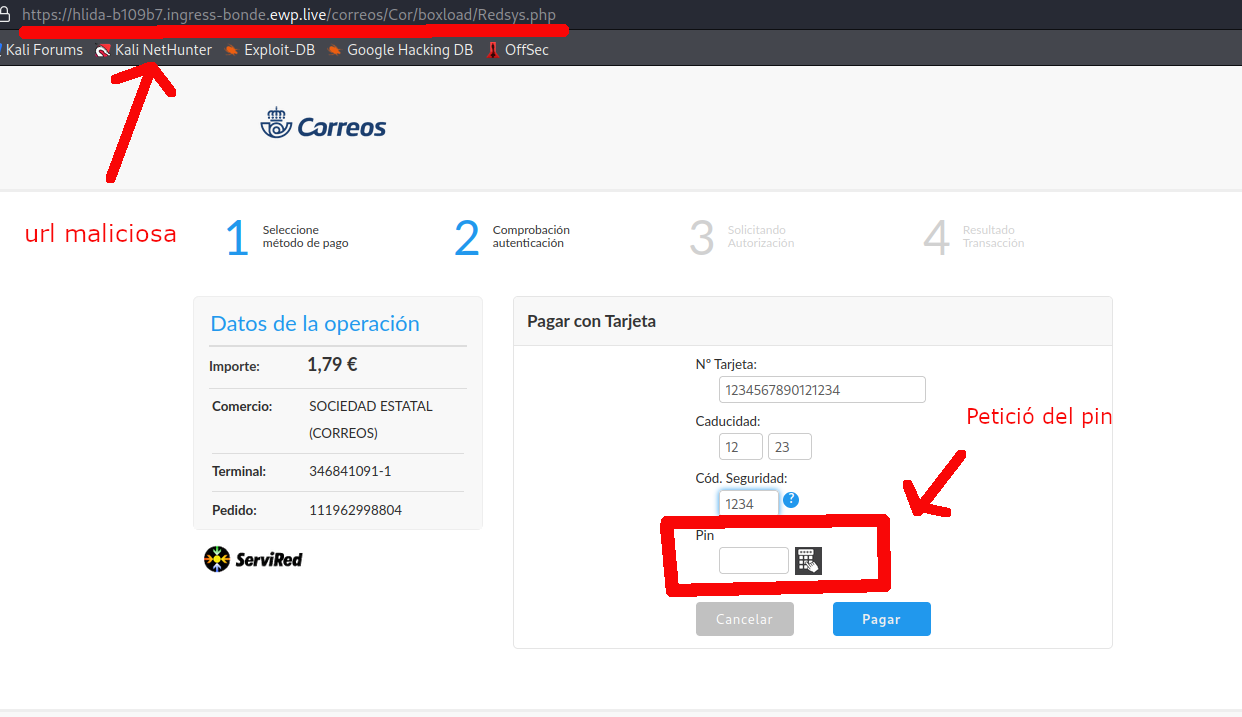Click the amount 1,79 €
1242x717 pixels.
(x=332, y=365)
